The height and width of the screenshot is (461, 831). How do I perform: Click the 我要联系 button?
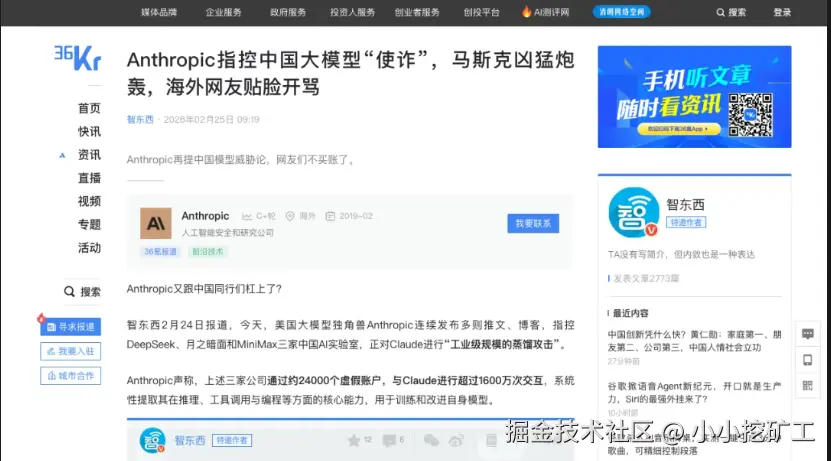(533, 223)
